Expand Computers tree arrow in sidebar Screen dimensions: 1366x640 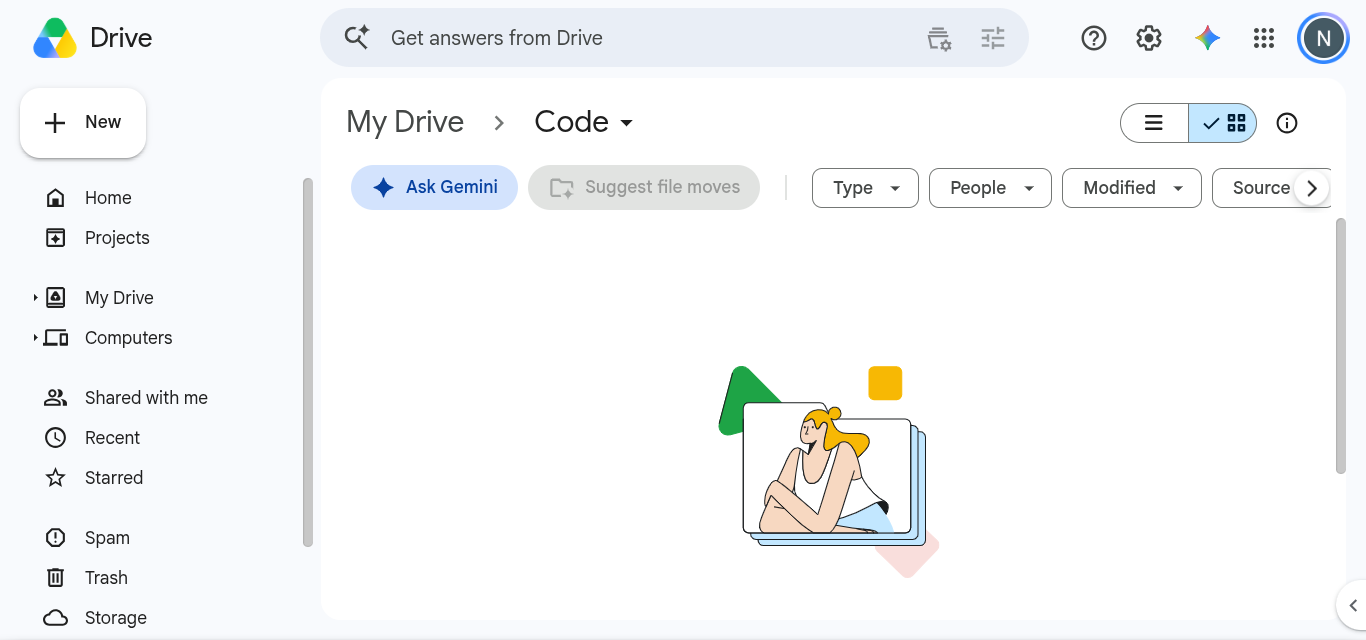[x=35, y=338]
